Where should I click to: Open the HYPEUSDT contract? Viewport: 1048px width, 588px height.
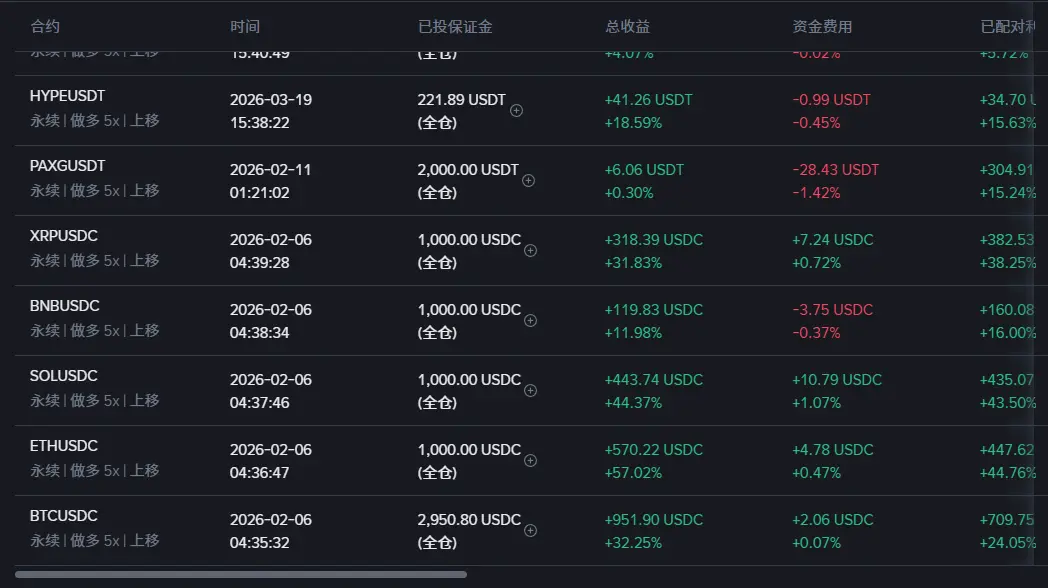point(67,96)
